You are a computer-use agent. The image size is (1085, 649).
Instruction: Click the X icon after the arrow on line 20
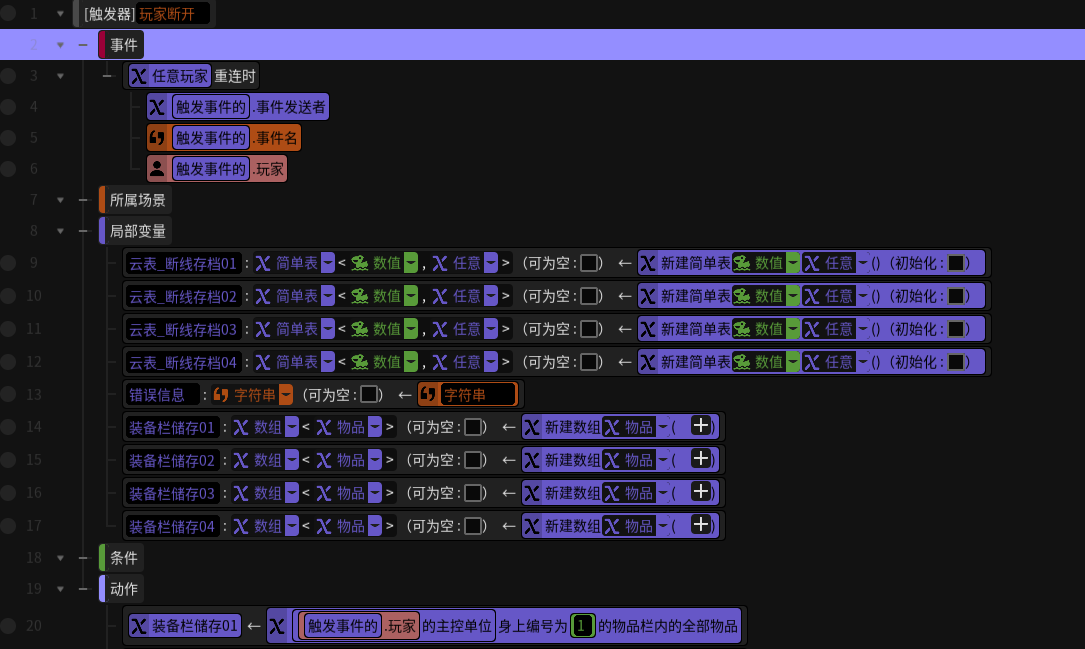277,626
